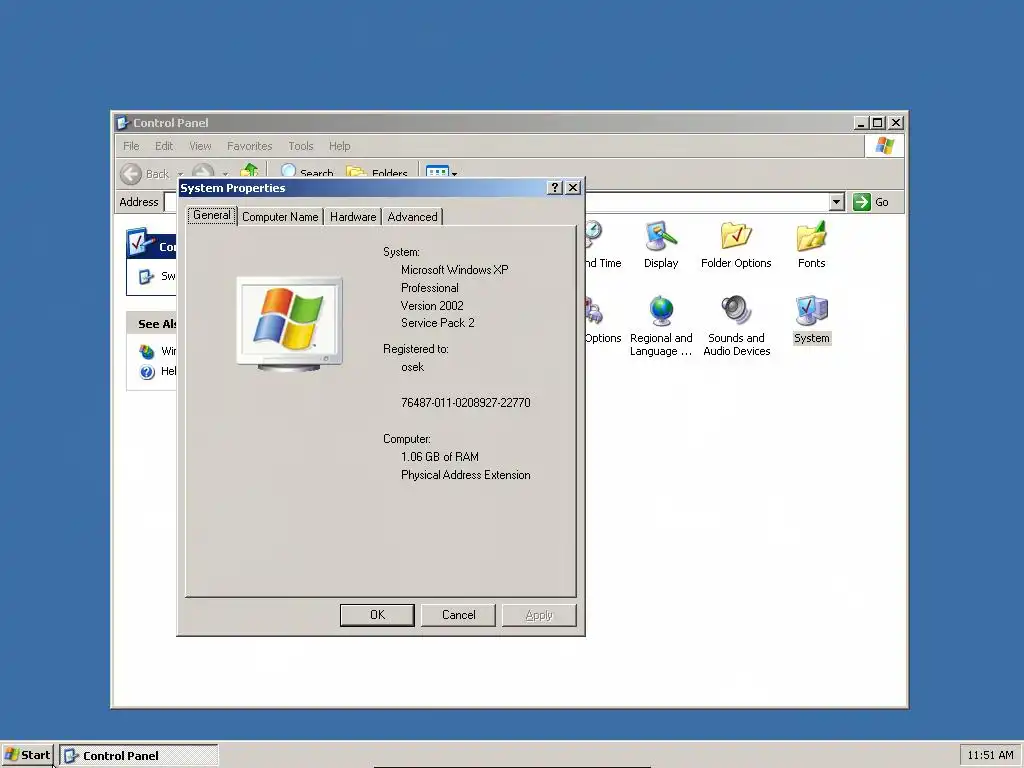The height and width of the screenshot is (768, 1024).
Task: Open Sounds and Audio Devices icon
Action: (x=736, y=326)
